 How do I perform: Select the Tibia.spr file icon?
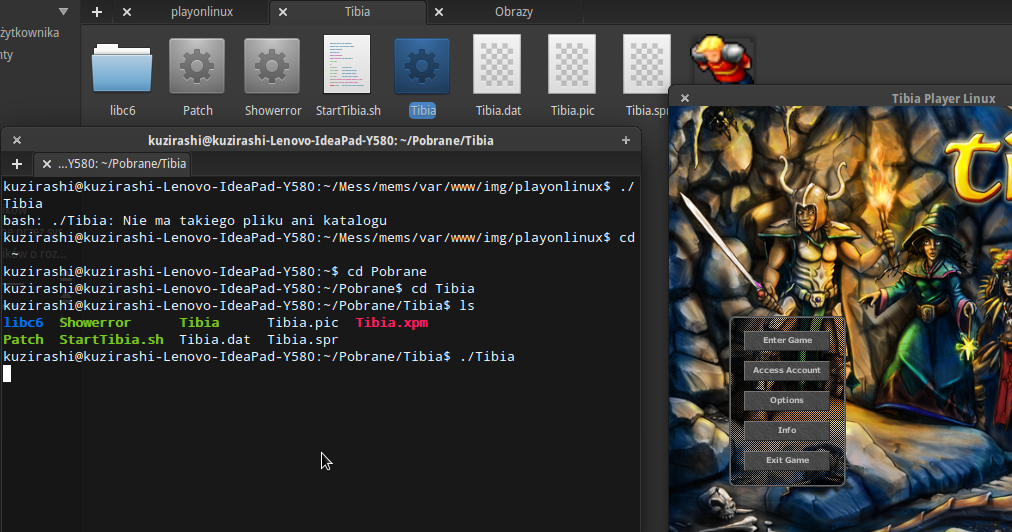[x=647, y=64]
